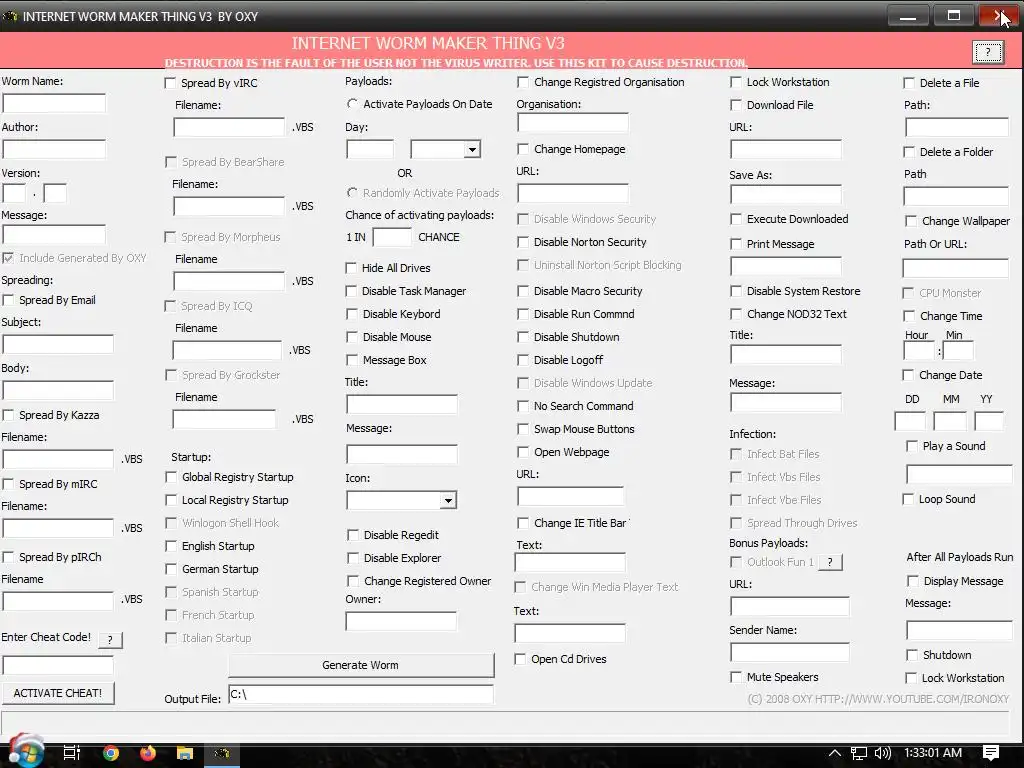Screen dimensions: 1024x768
Task: Toggle Loop Sound checkbox
Action: pyautogui.click(x=908, y=500)
